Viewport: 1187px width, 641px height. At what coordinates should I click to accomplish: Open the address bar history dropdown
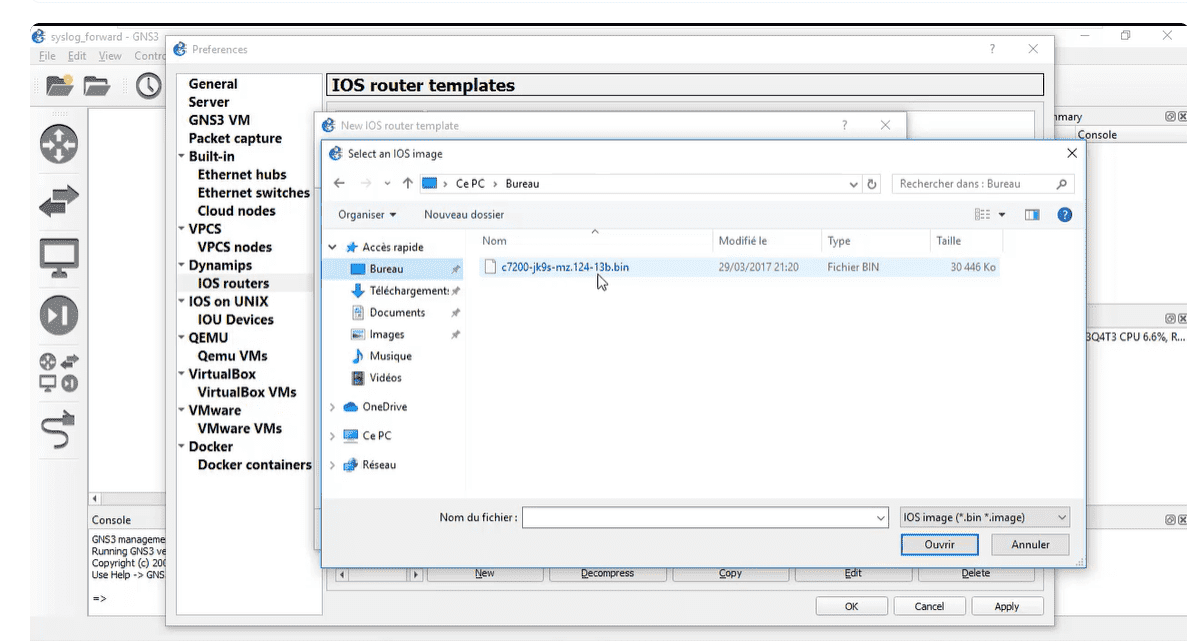[853, 184]
